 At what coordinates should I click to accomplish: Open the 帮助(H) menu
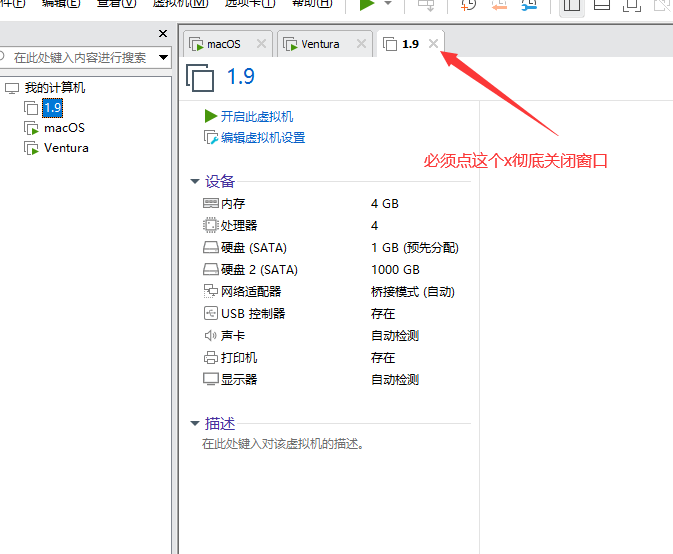312,3
